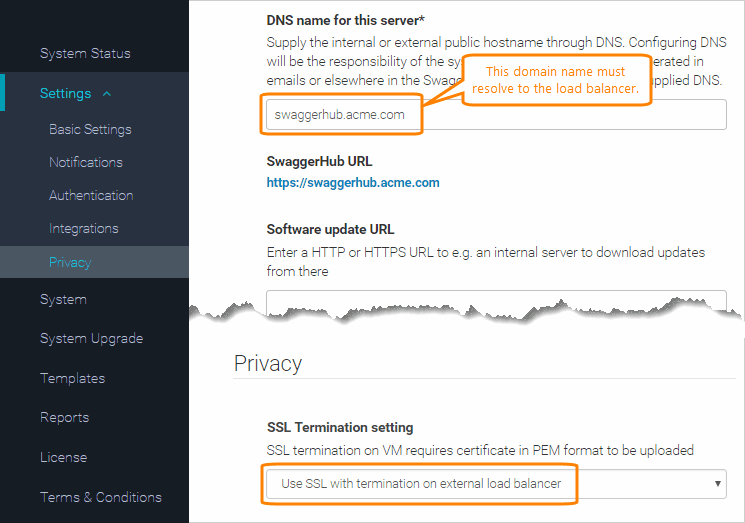Click the Software update URL field
The width and height of the screenshot is (745, 523).
click(x=496, y=300)
